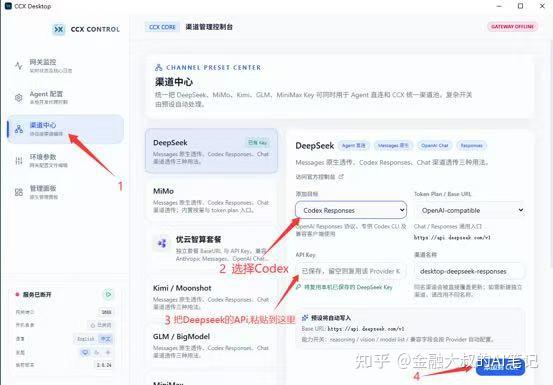The image size is (553, 385).
Task: Click the 服务已断开 status text
Action: tap(37, 294)
